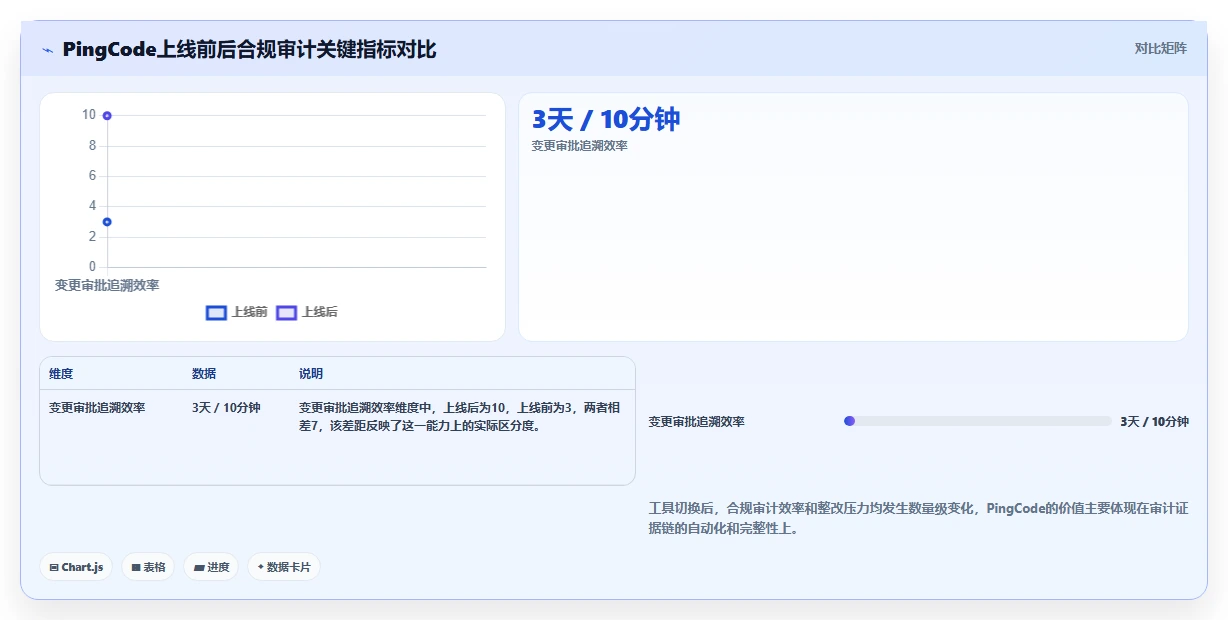Click the 变更审批追溯效率 cell in table
The width and height of the screenshot is (1228, 620).
(x=97, y=408)
